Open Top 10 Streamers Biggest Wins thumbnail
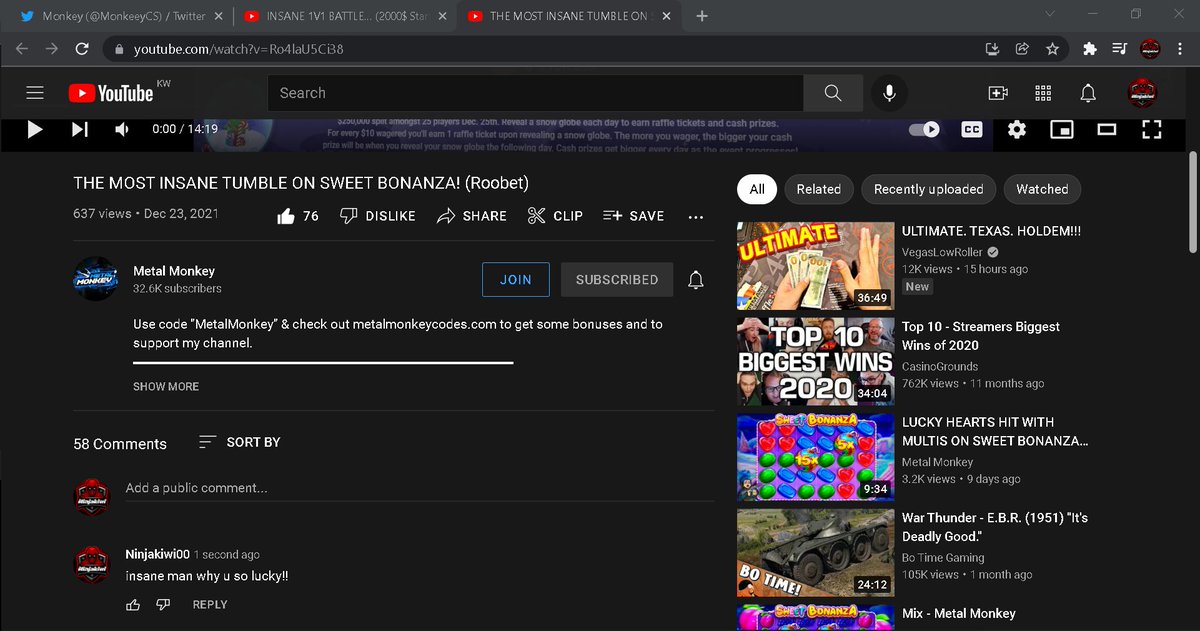The height and width of the screenshot is (631, 1200). [x=815, y=361]
